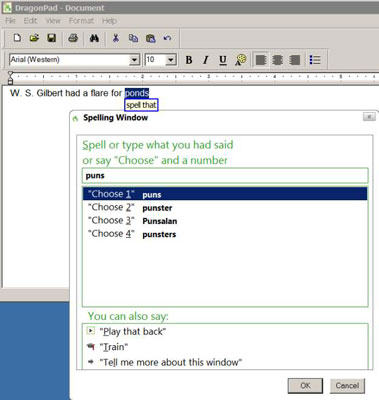Open the File menu

click(10, 21)
